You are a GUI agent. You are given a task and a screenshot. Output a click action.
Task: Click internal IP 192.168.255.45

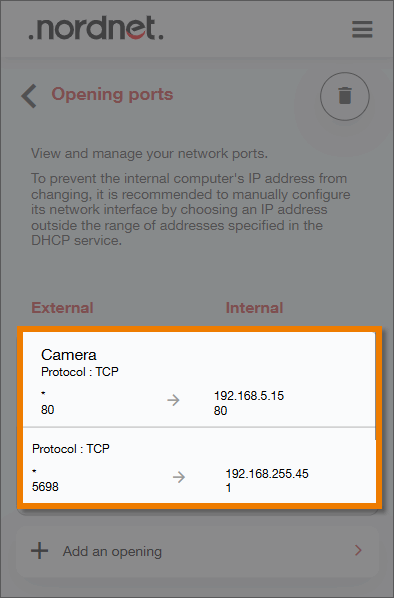267,474
